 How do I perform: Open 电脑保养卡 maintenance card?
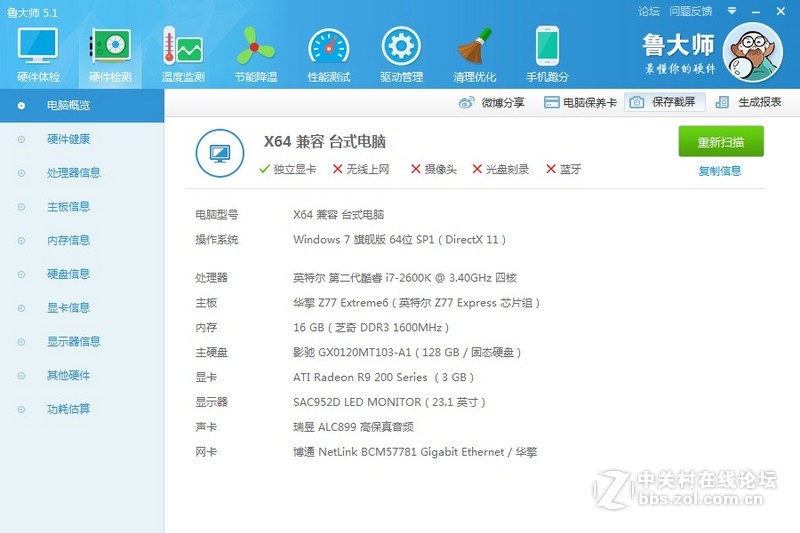click(580, 103)
